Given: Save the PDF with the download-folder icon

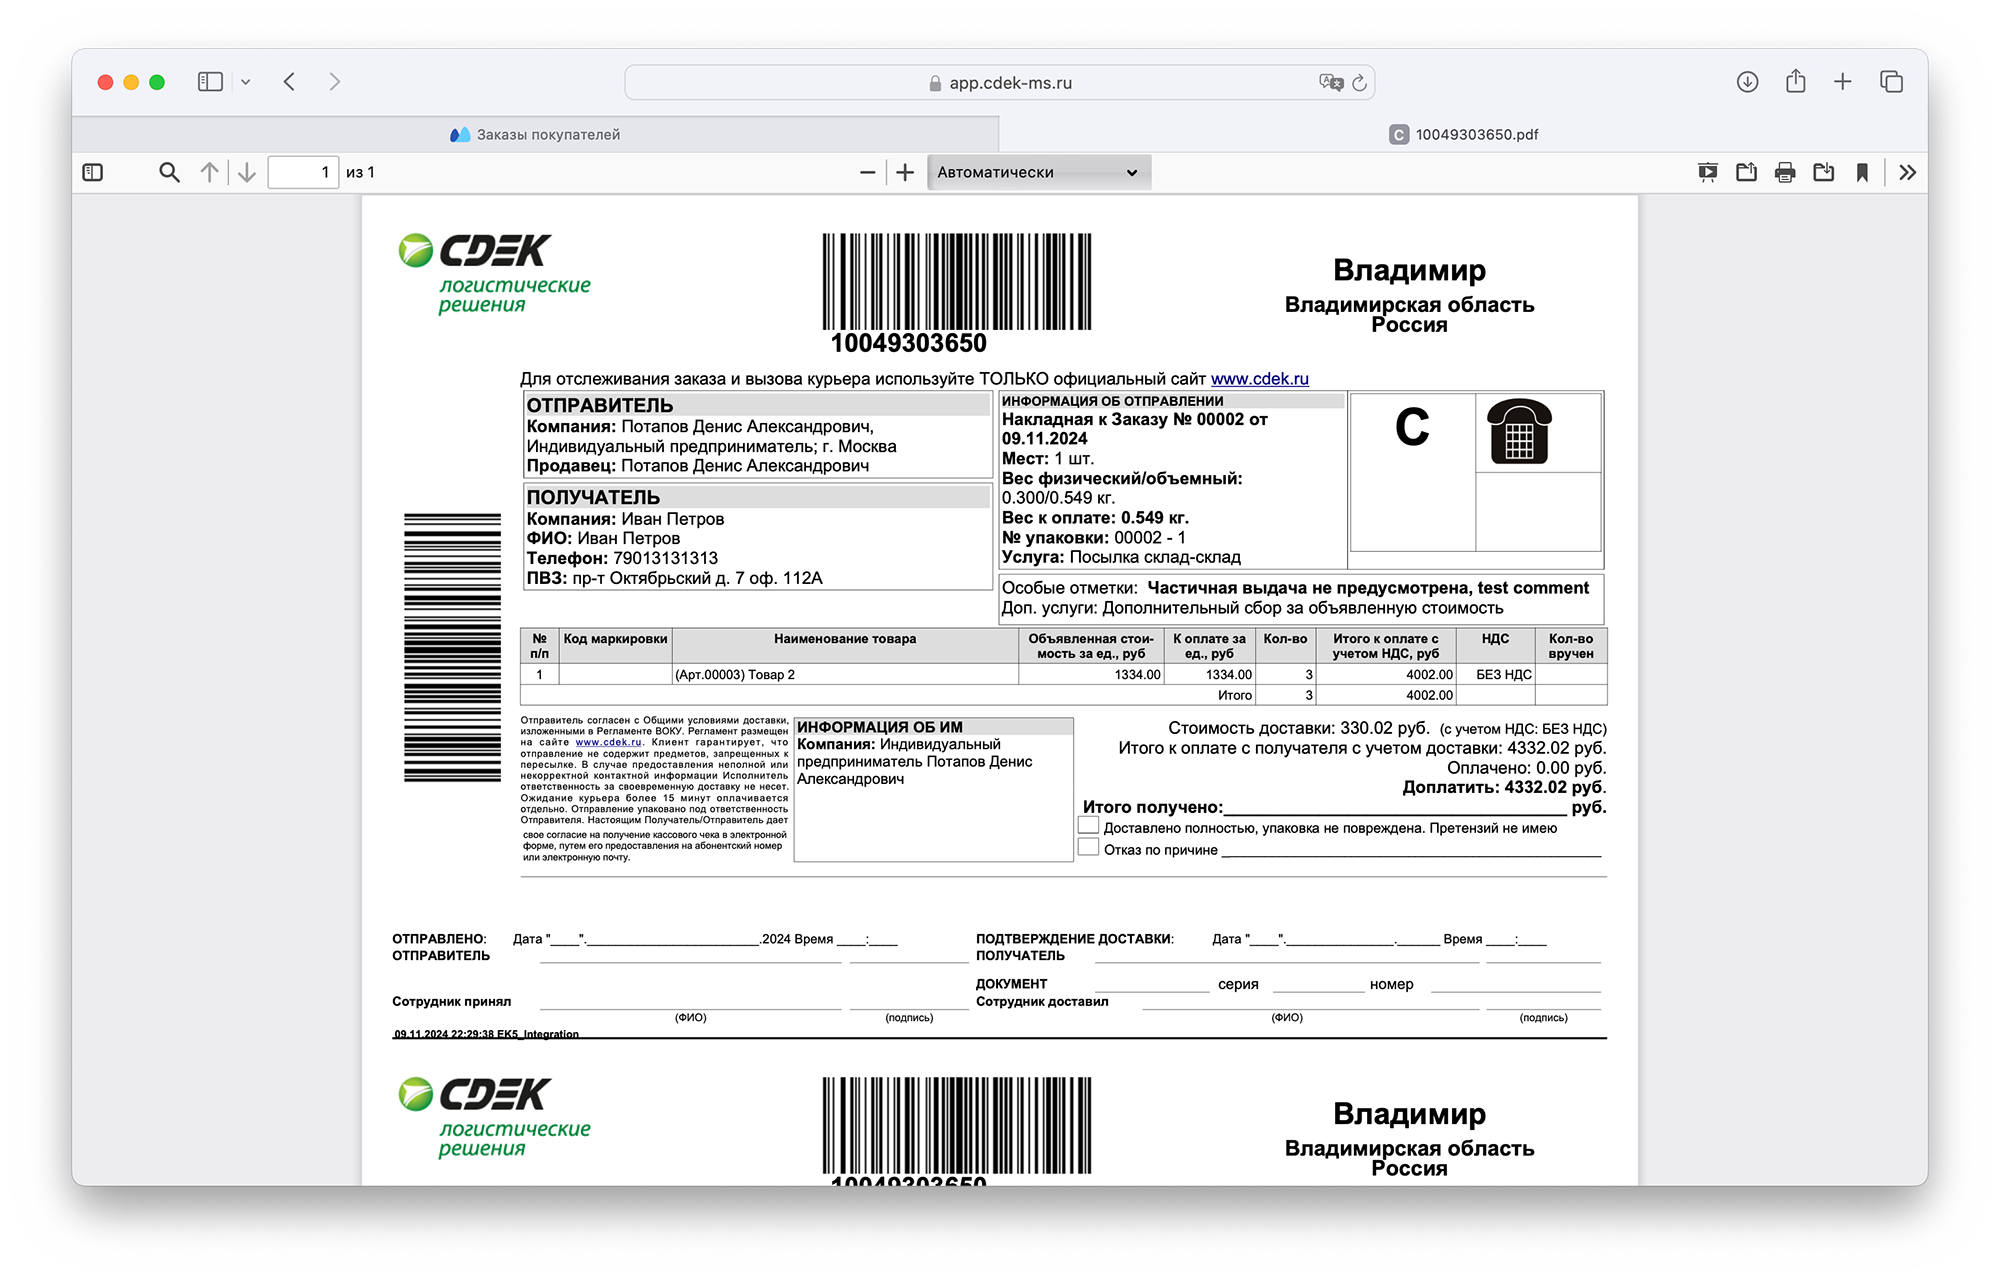Looking at the screenshot, I should pos(1823,172).
